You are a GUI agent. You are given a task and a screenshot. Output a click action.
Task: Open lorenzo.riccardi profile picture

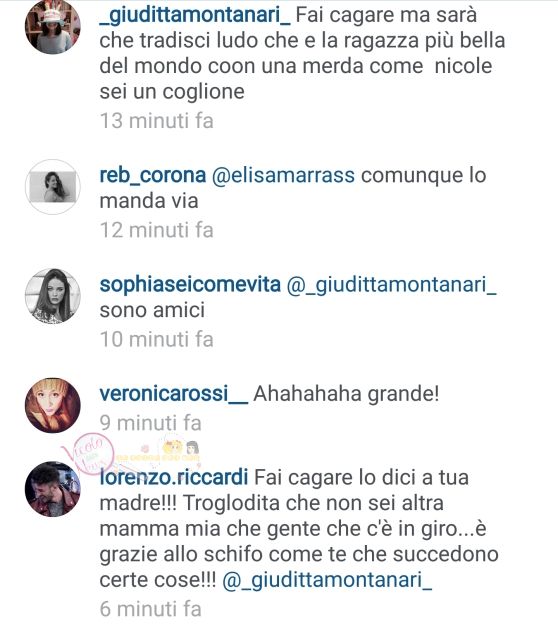tap(53, 489)
